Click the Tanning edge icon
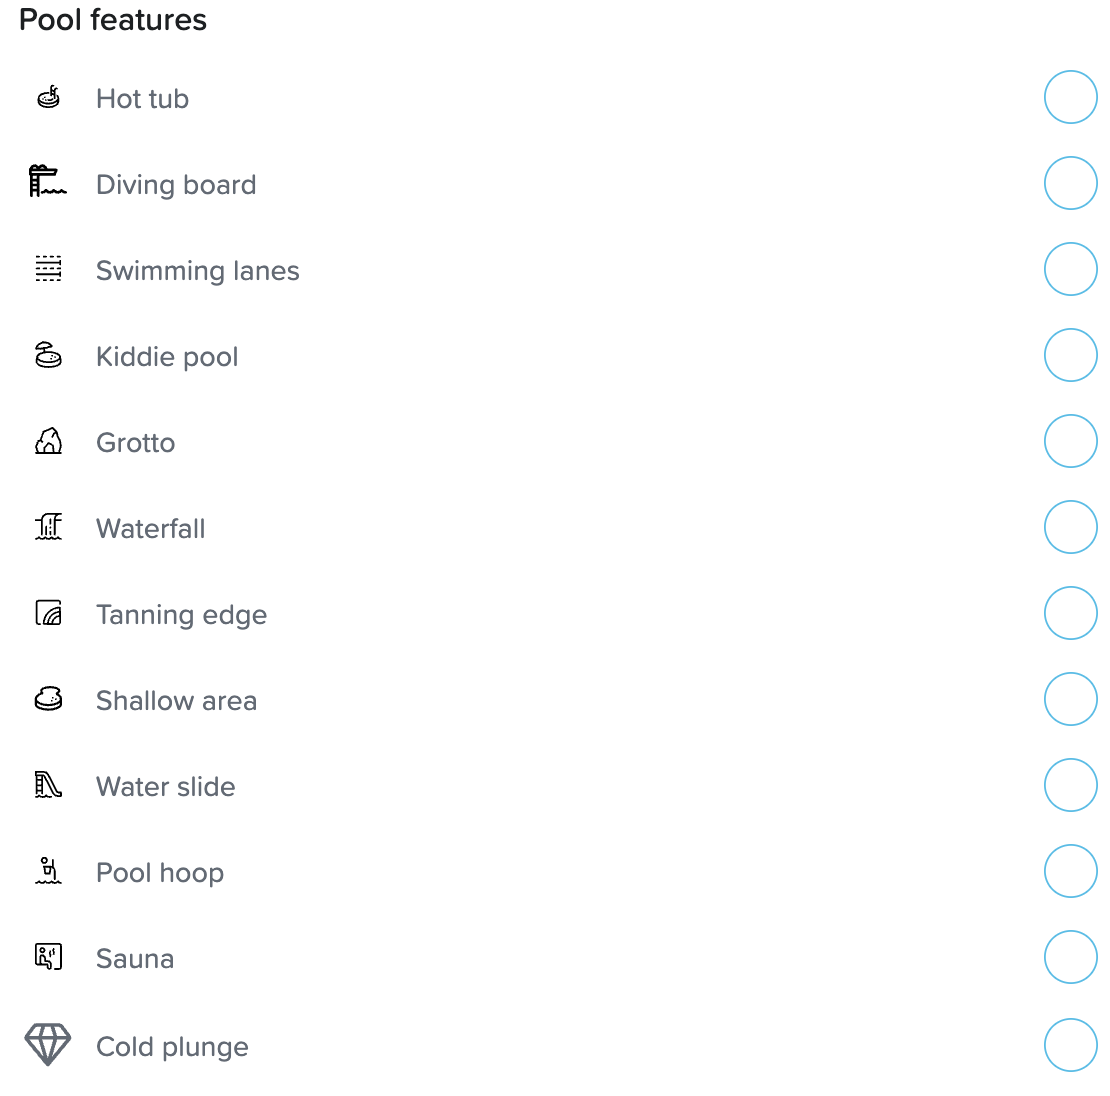The height and width of the screenshot is (1096, 1110). pyautogui.click(x=48, y=613)
